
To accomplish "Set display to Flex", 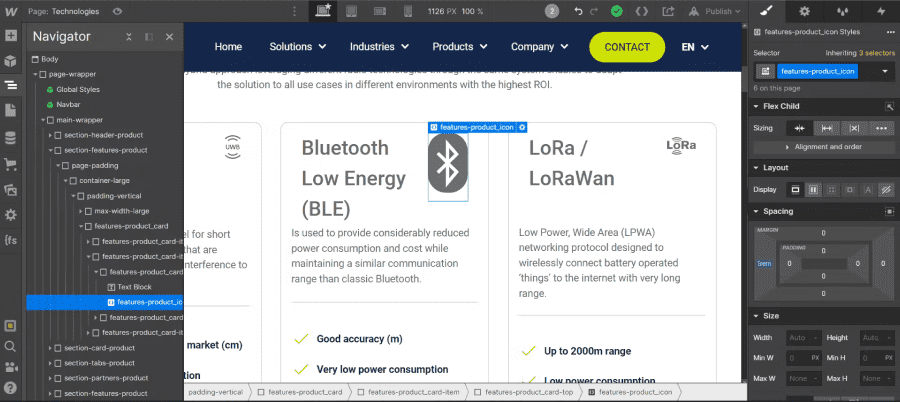I will tap(813, 190).
